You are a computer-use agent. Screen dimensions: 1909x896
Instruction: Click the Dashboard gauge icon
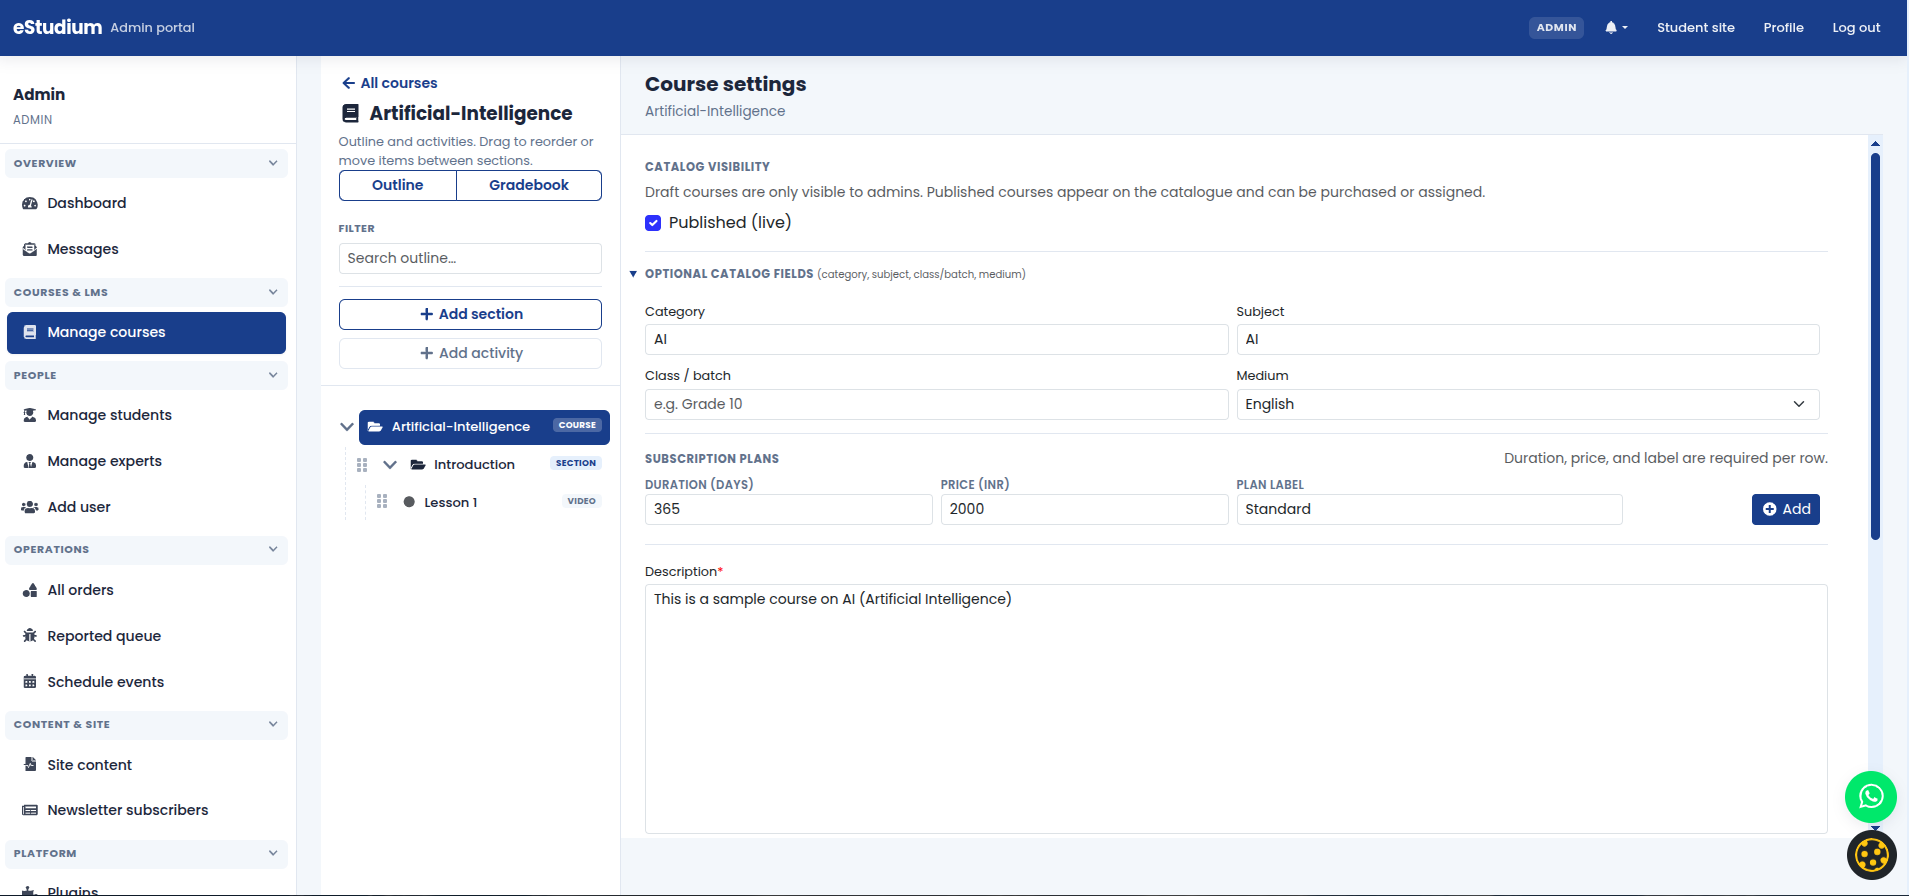30,203
